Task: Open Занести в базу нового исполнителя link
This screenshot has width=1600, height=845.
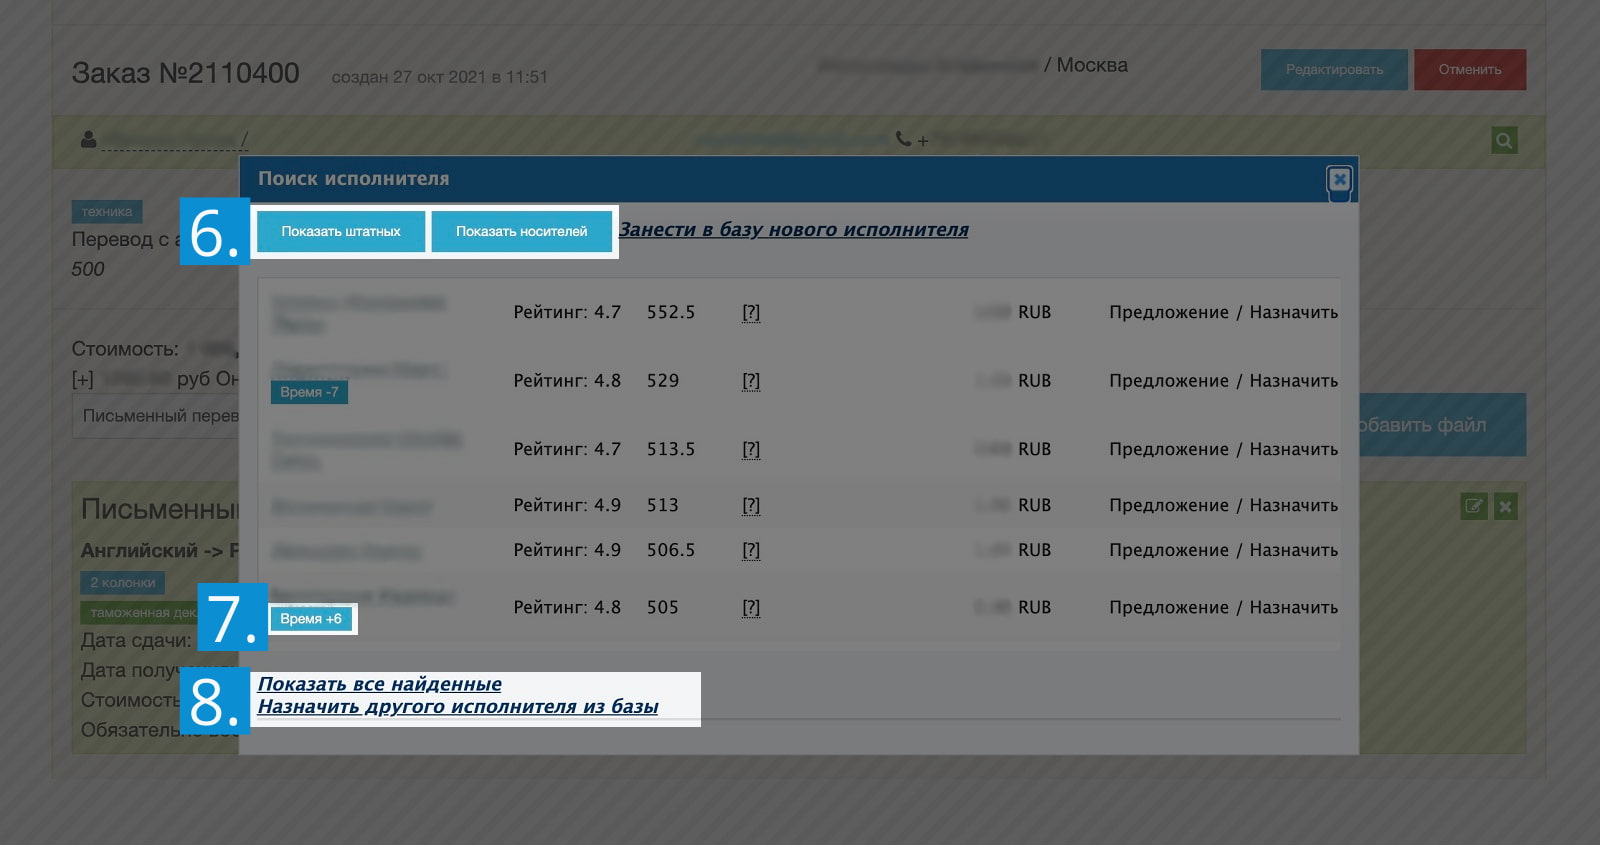Action: coord(794,229)
